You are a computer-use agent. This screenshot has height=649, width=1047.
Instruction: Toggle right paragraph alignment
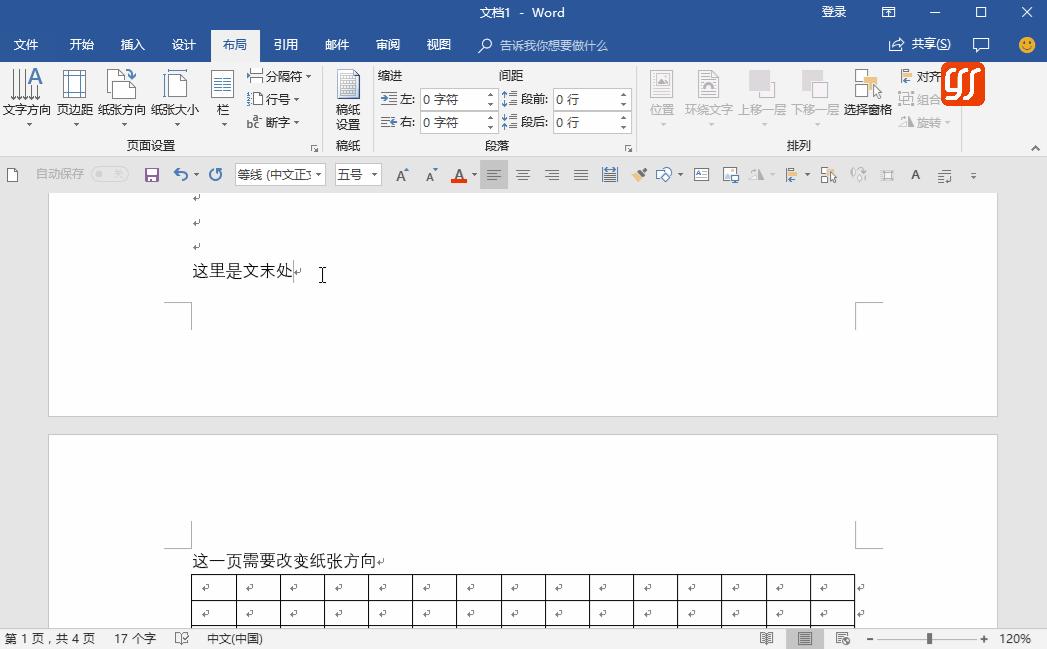[551, 174]
